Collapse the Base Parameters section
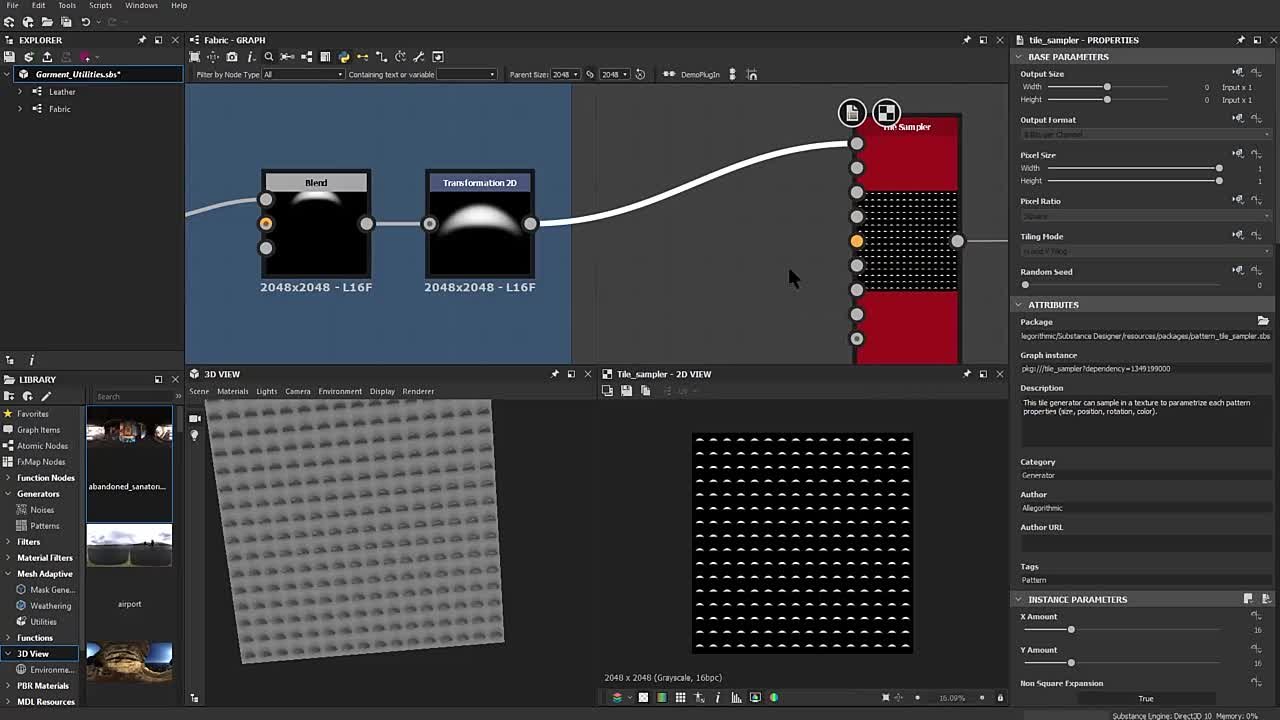Screen dimensions: 1280x720 point(1019,57)
